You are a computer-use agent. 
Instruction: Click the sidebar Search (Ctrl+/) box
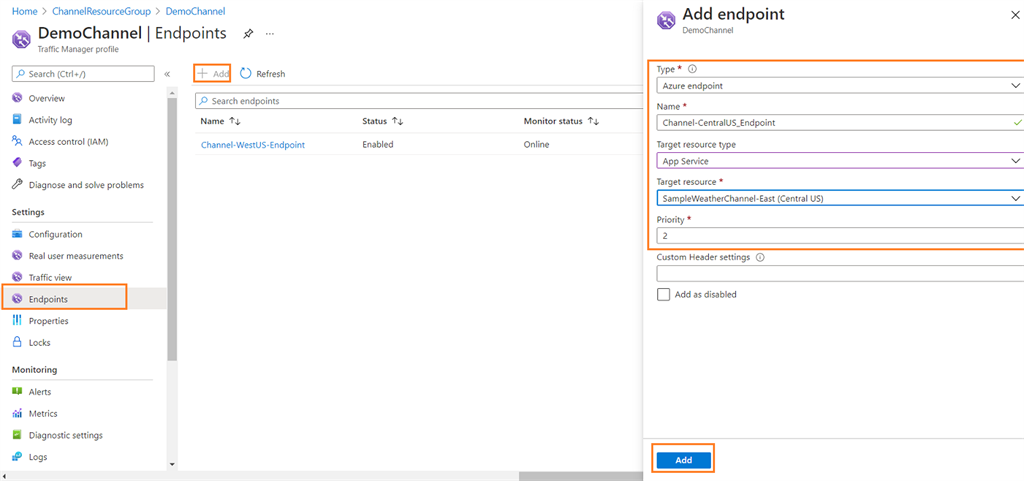83,74
